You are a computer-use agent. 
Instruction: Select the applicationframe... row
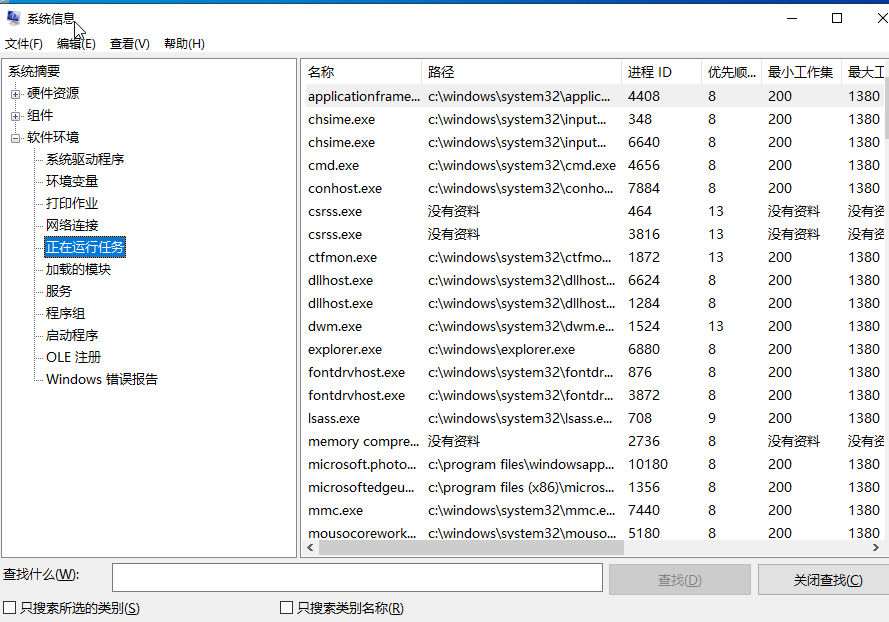pyautogui.click(x=595, y=96)
